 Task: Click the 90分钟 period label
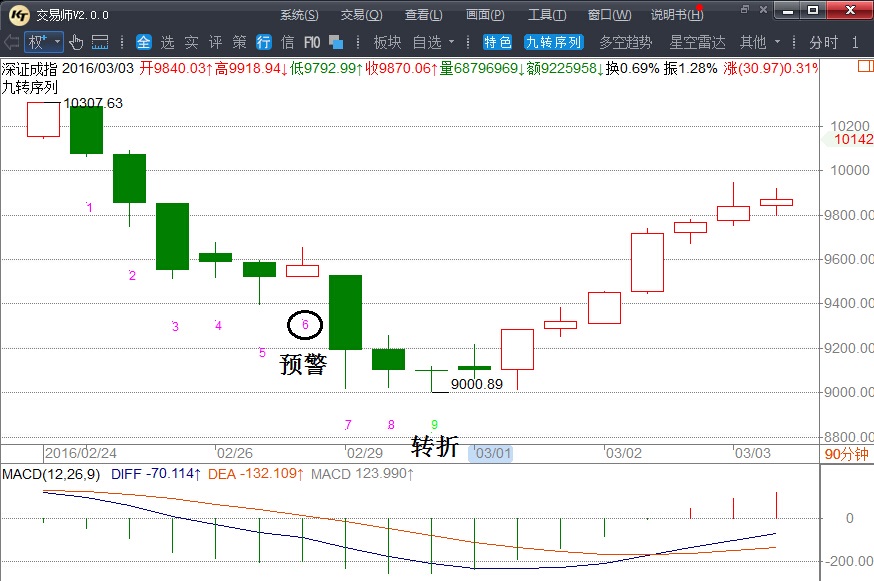tap(846, 454)
